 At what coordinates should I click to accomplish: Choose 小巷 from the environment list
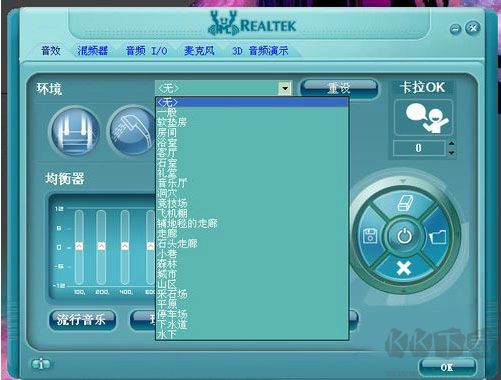[x=252, y=254]
